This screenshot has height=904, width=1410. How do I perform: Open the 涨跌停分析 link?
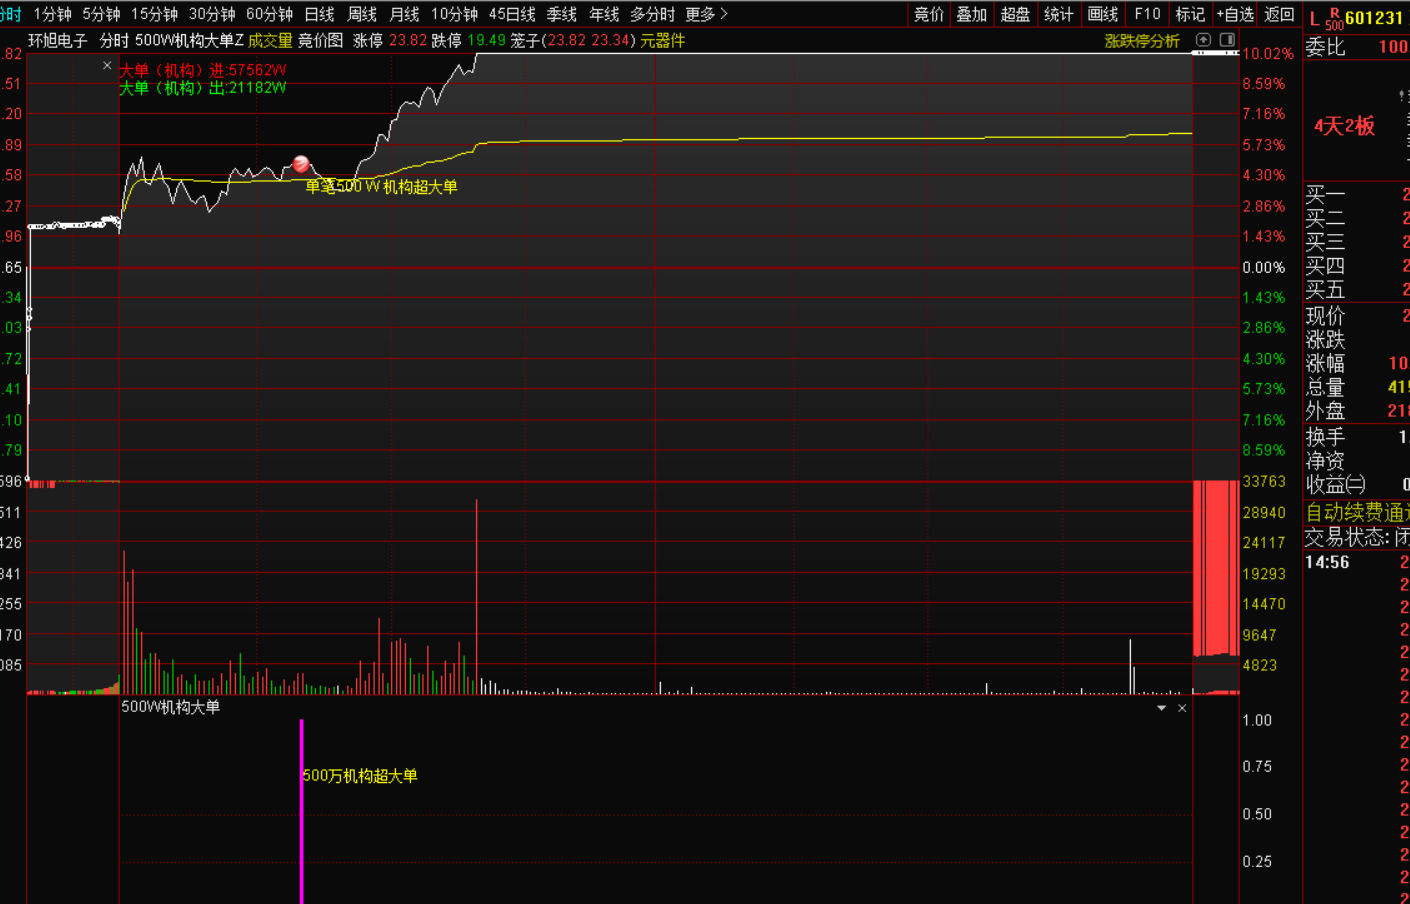(x=1141, y=41)
